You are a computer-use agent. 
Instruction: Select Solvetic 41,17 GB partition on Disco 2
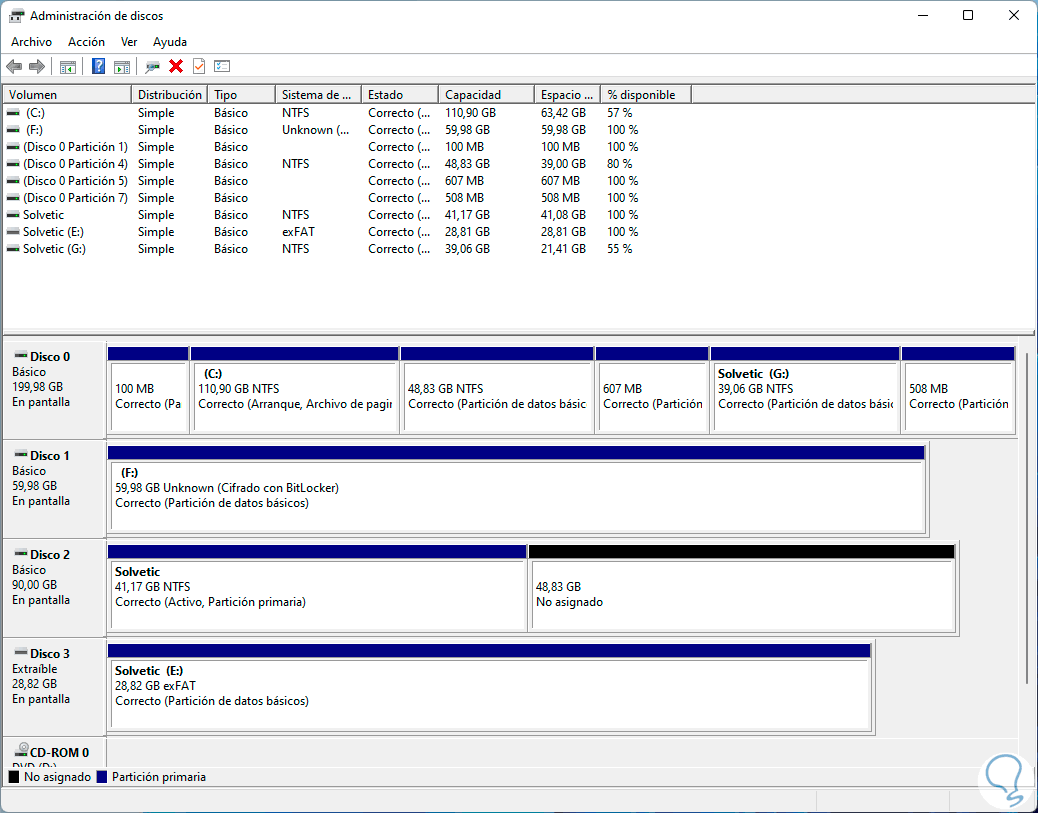pos(317,589)
